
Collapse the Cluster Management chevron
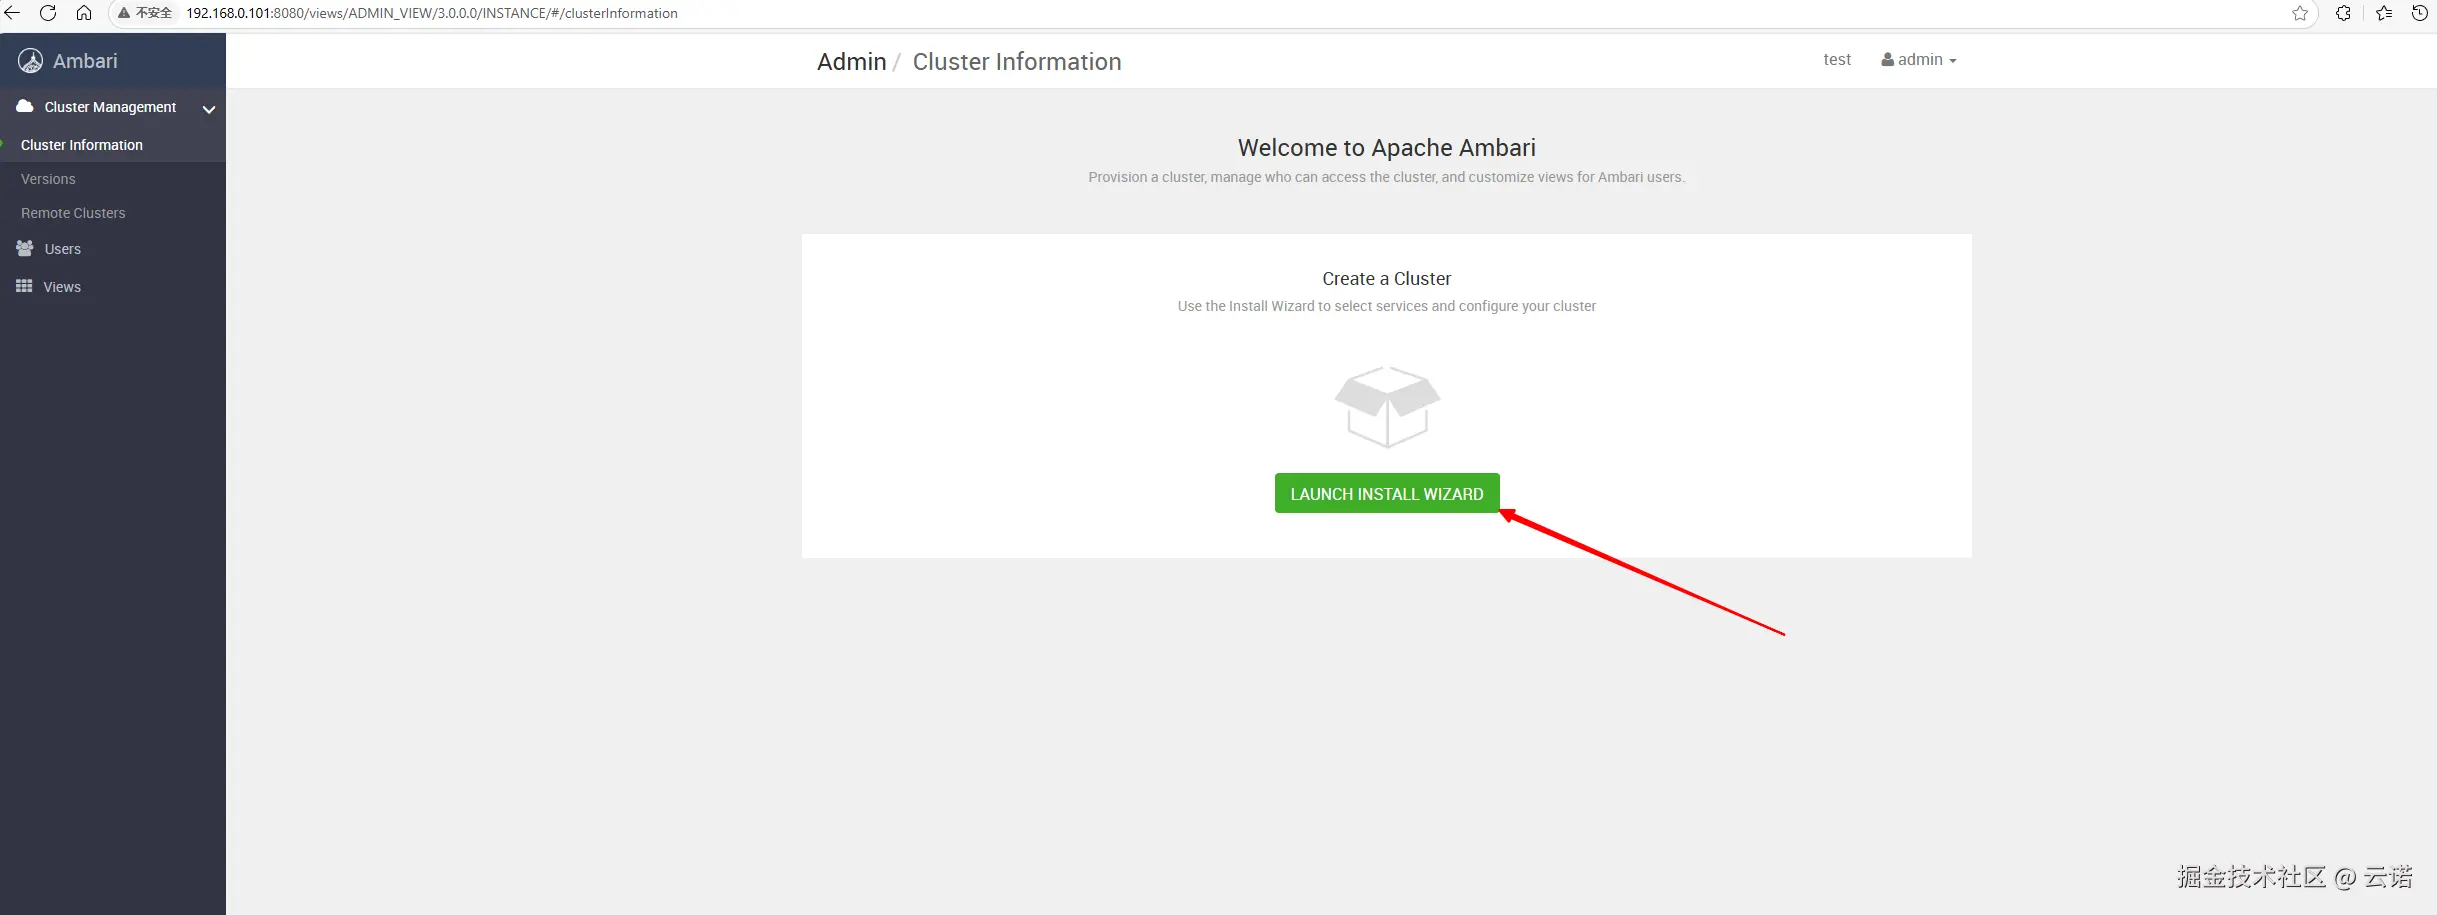pyautogui.click(x=209, y=109)
